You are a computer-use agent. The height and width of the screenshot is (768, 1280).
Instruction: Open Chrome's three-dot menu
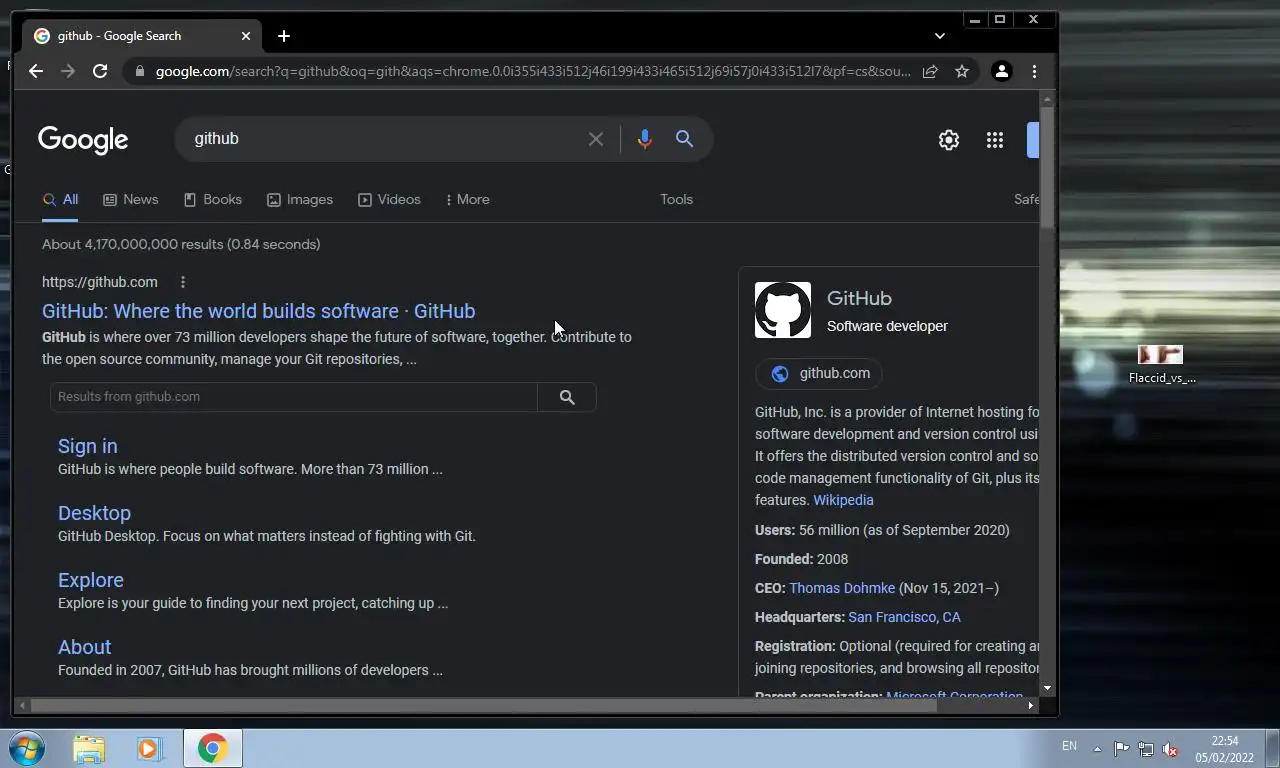tap(1034, 71)
